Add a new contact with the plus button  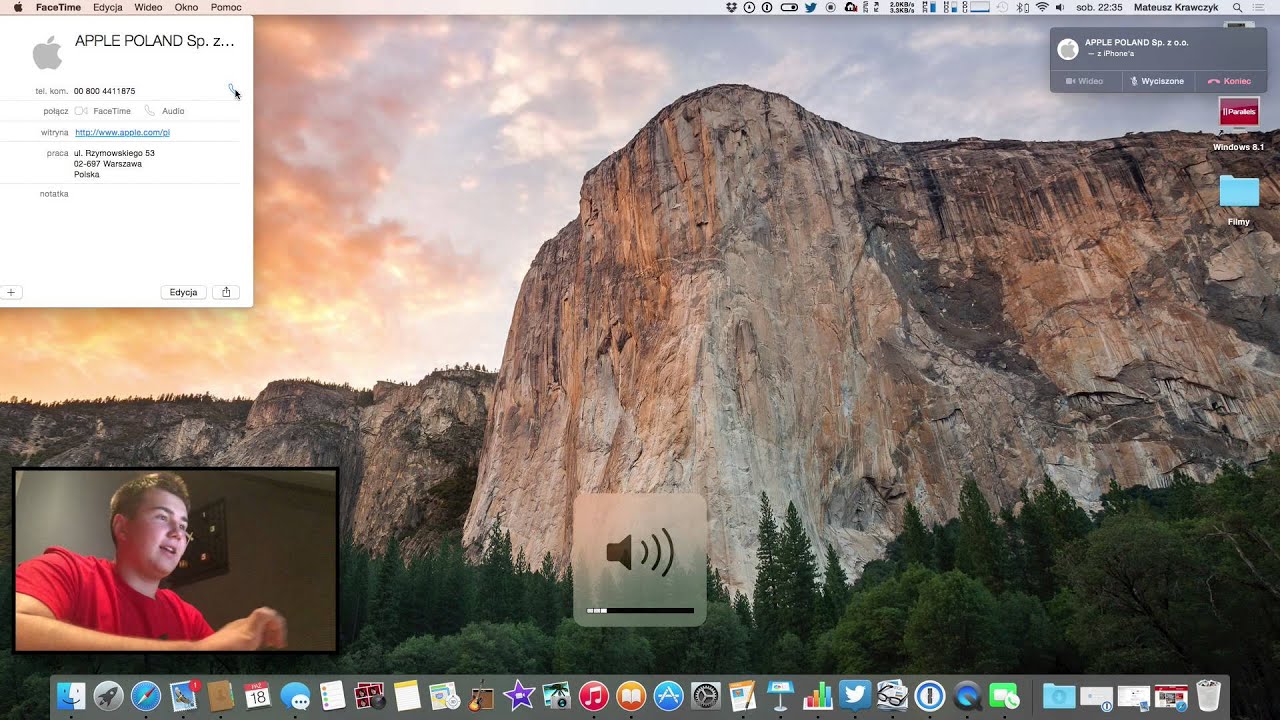pos(11,292)
